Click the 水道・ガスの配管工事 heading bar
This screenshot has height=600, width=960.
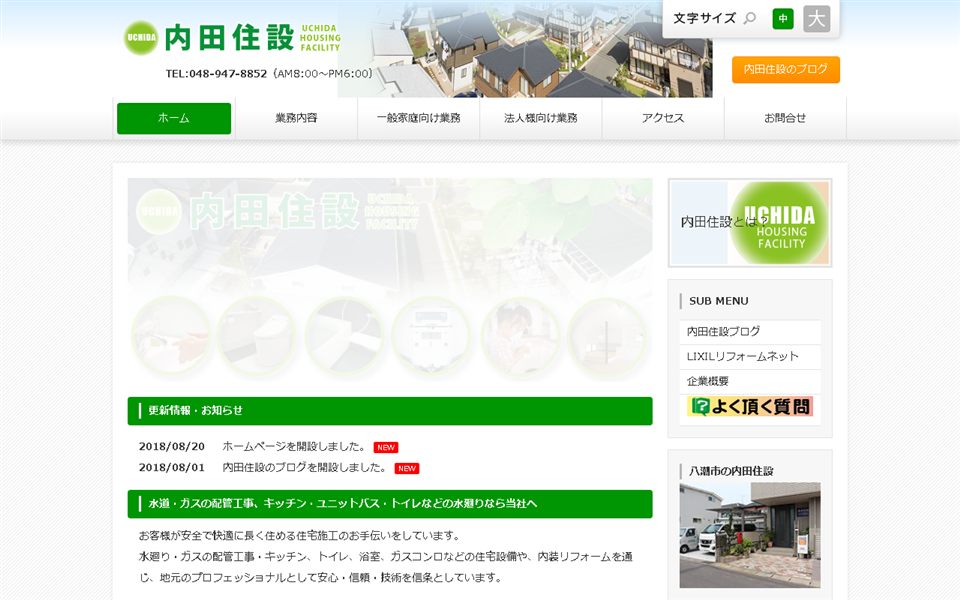(x=390, y=504)
